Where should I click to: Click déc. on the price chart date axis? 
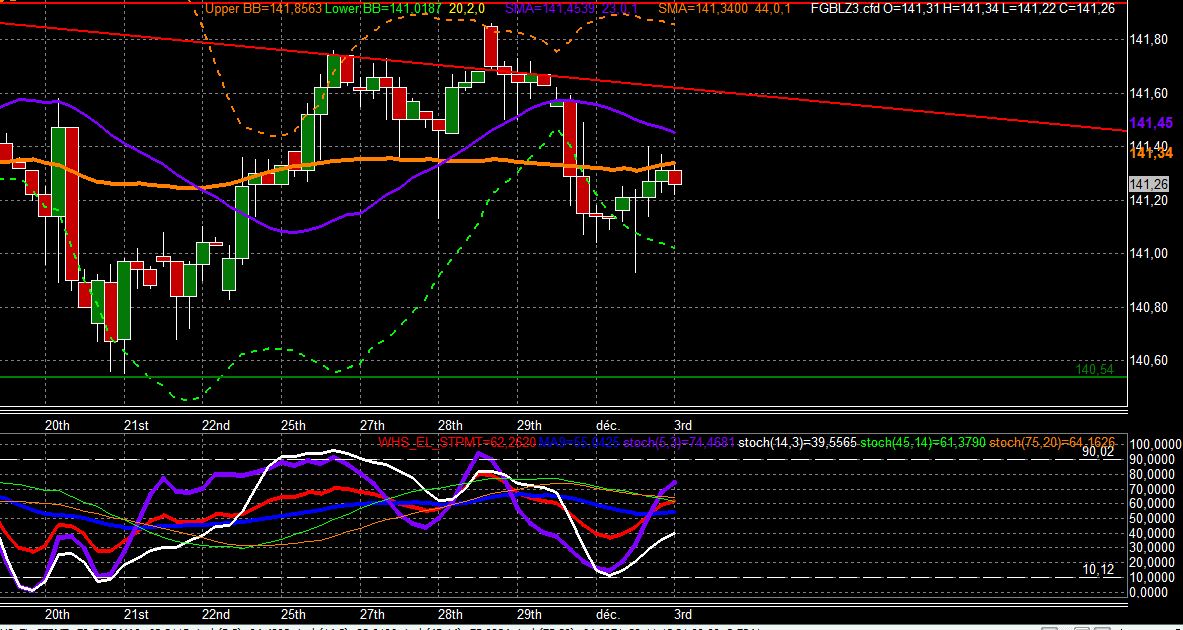tap(608, 426)
